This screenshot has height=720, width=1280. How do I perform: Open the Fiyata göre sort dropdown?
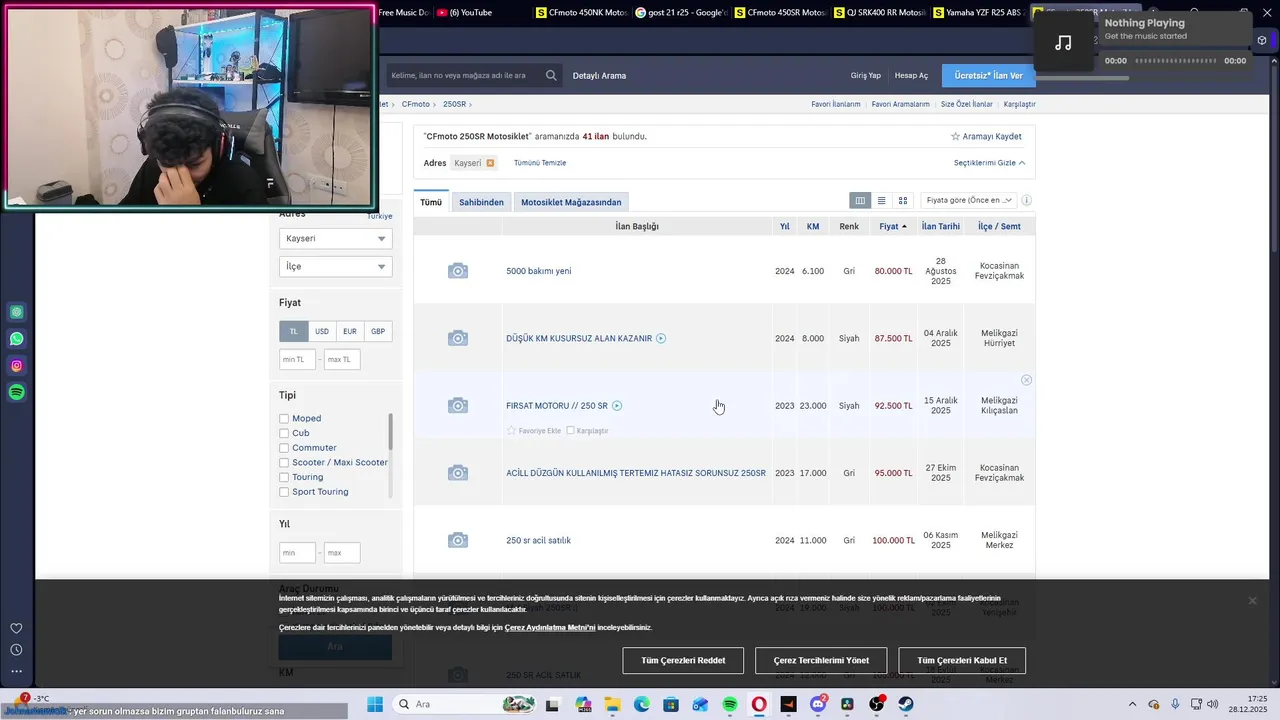(x=969, y=201)
